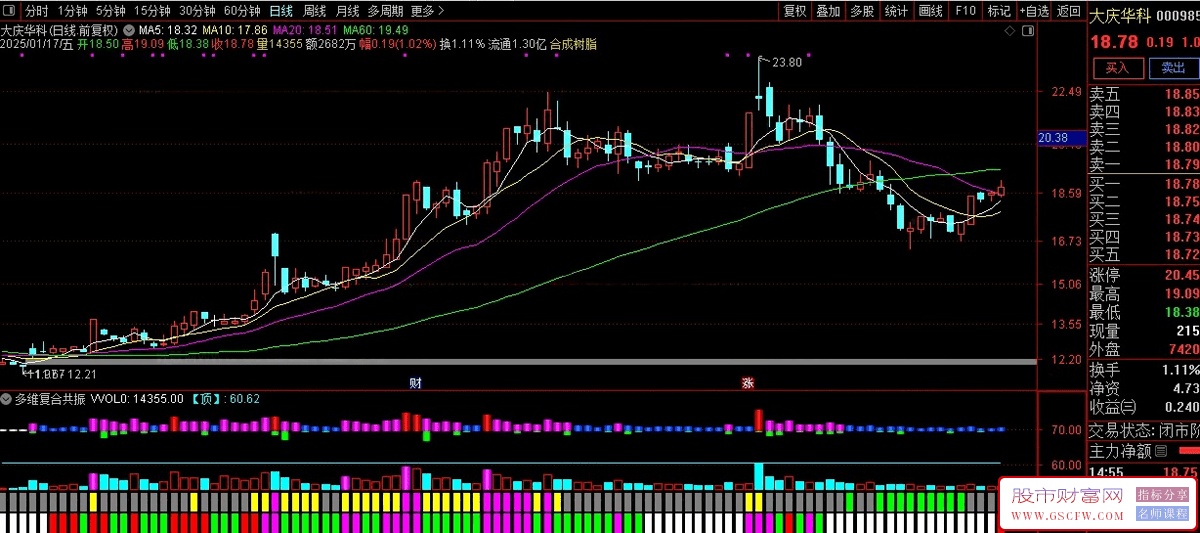
Task: Select the 30分钟 period
Action: click(197, 11)
